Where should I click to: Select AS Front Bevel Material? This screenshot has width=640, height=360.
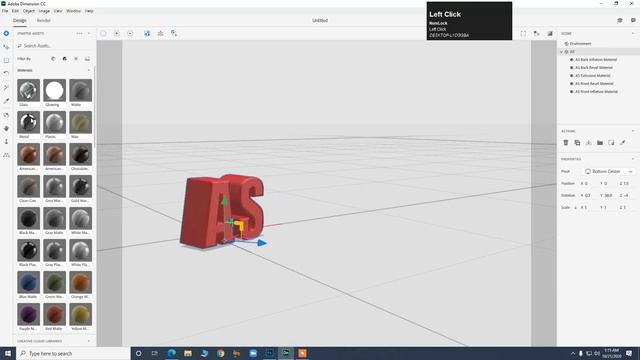[x=594, y=84]
